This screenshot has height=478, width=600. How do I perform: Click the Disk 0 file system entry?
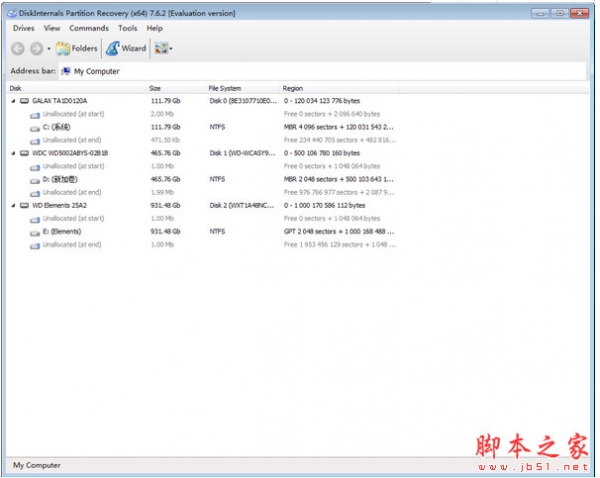pyautogui.click(x=243, y=101)
